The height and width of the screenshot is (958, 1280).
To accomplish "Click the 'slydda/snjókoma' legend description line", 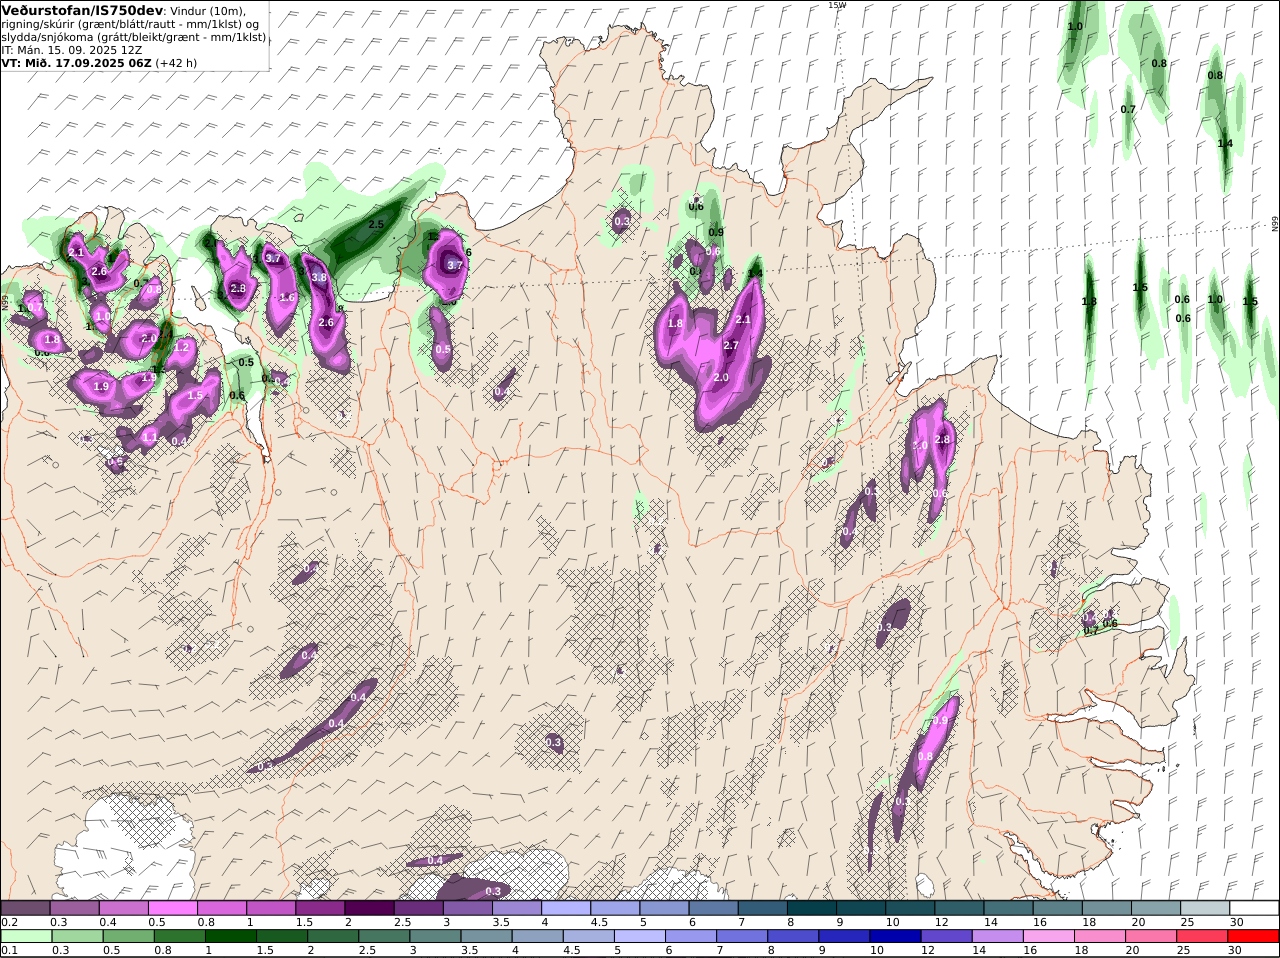I will coord(134,37).
